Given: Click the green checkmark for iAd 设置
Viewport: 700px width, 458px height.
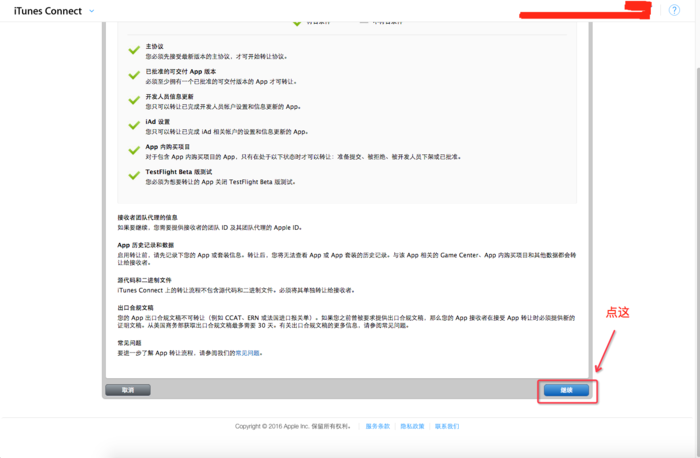Looking at the screenshot, I should (134, 125).
